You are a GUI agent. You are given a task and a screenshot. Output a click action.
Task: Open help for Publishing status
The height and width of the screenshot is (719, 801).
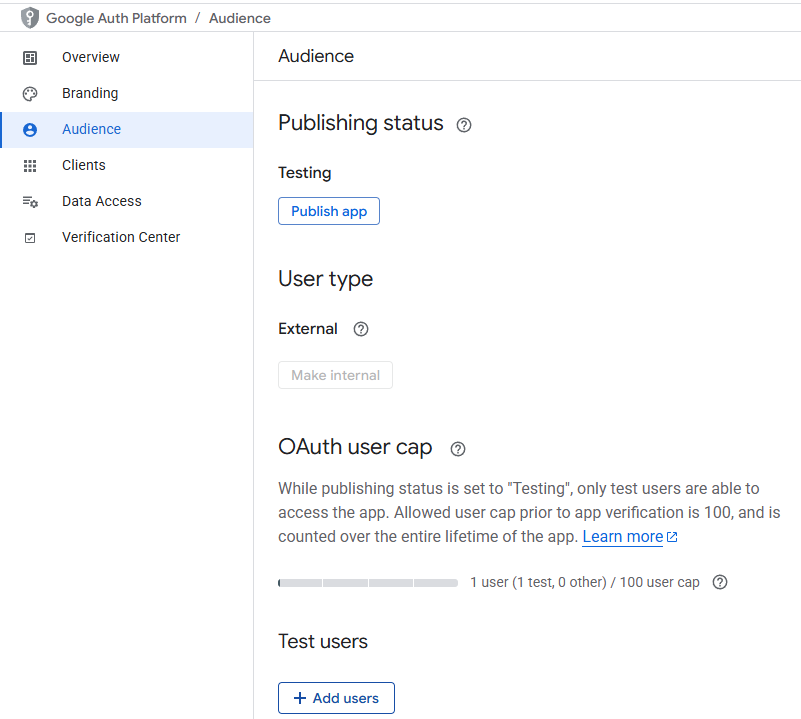point(464,125)
